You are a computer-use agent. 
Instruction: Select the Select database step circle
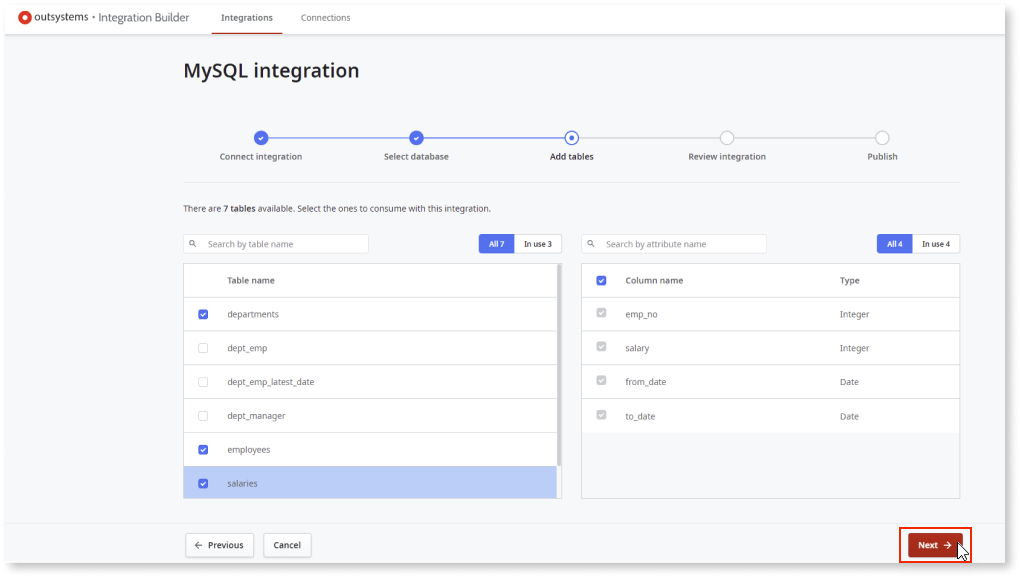416,138
